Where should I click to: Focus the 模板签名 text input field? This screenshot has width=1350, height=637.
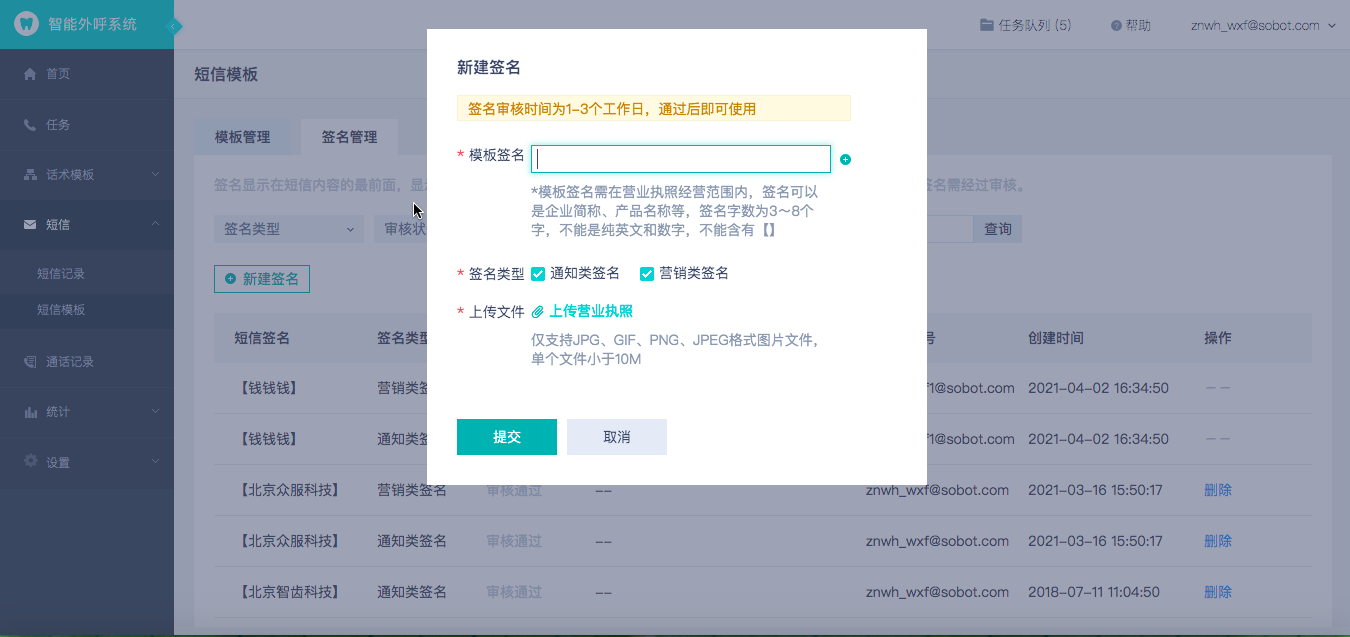click(680, 159)
